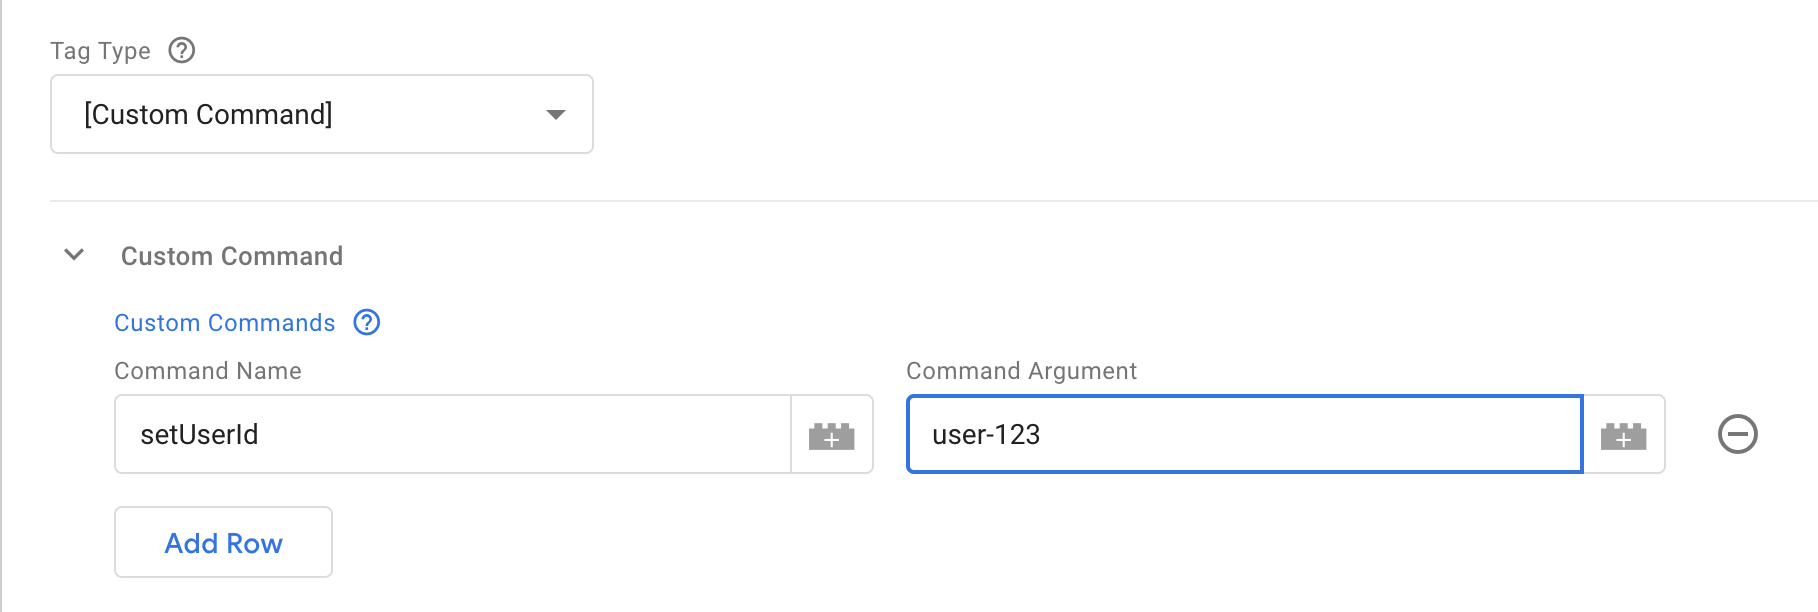Remove the setUserId command row
Viewport: 1818px width, 612px height.
point(1737,434)
